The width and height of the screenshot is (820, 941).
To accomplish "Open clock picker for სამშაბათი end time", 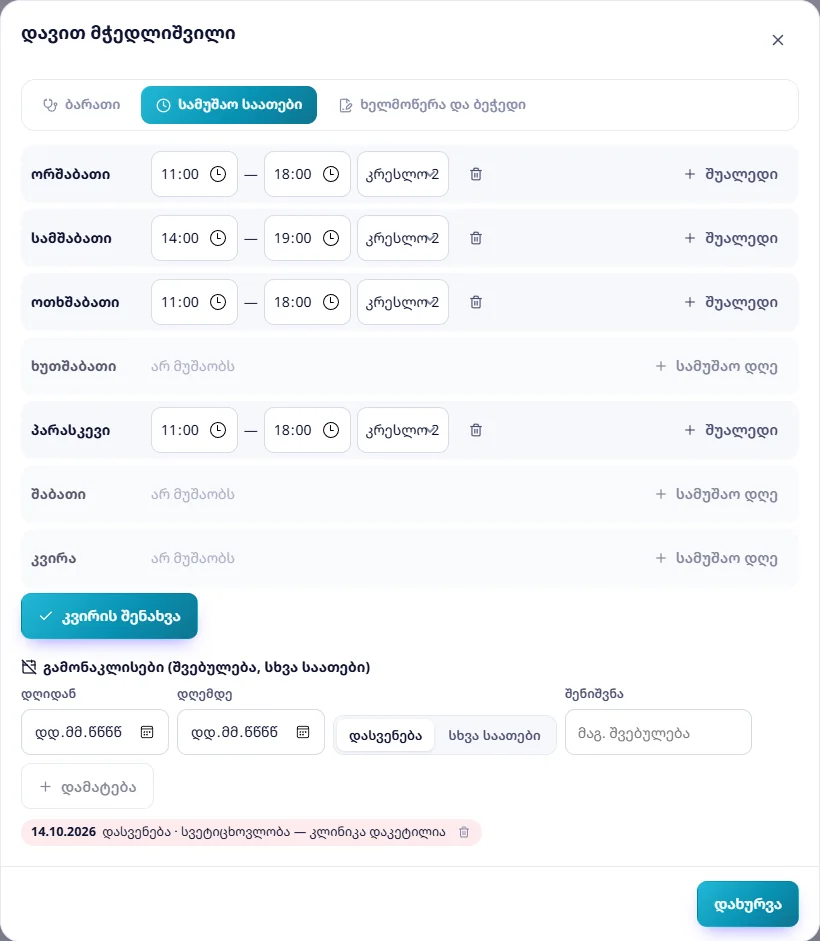I will click(331, 238).
